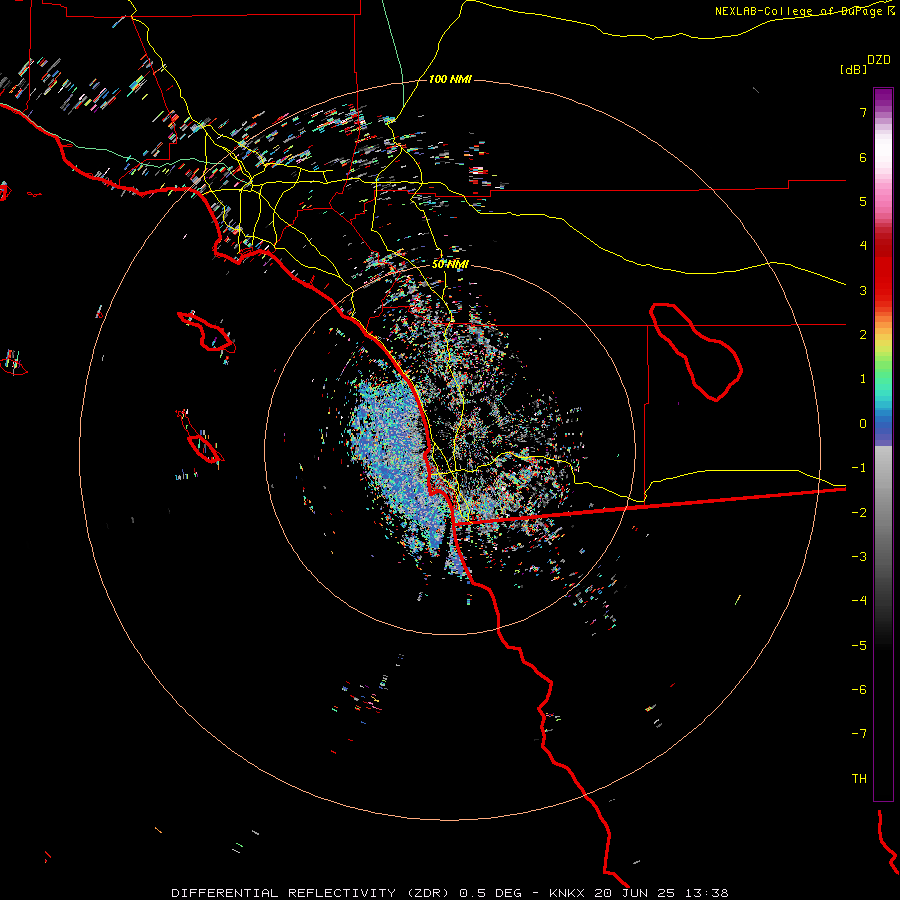Click the 4 label on the dB scale
The width and height of the screenshot is (900, 900).
(863, 246)
